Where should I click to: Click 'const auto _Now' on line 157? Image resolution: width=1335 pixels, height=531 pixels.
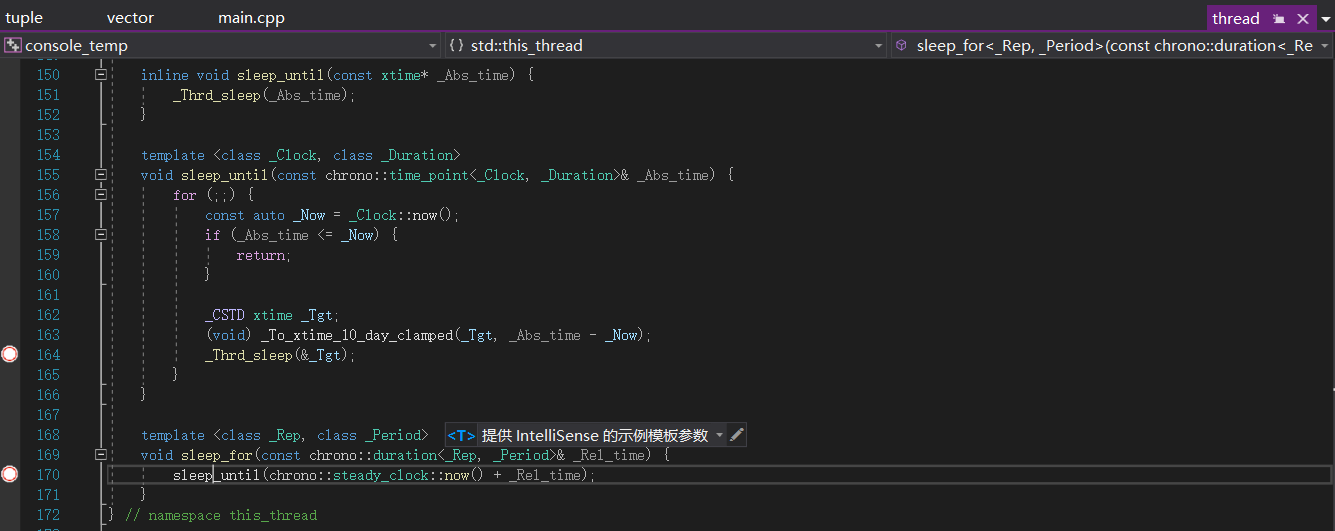(x=265, y=215)
